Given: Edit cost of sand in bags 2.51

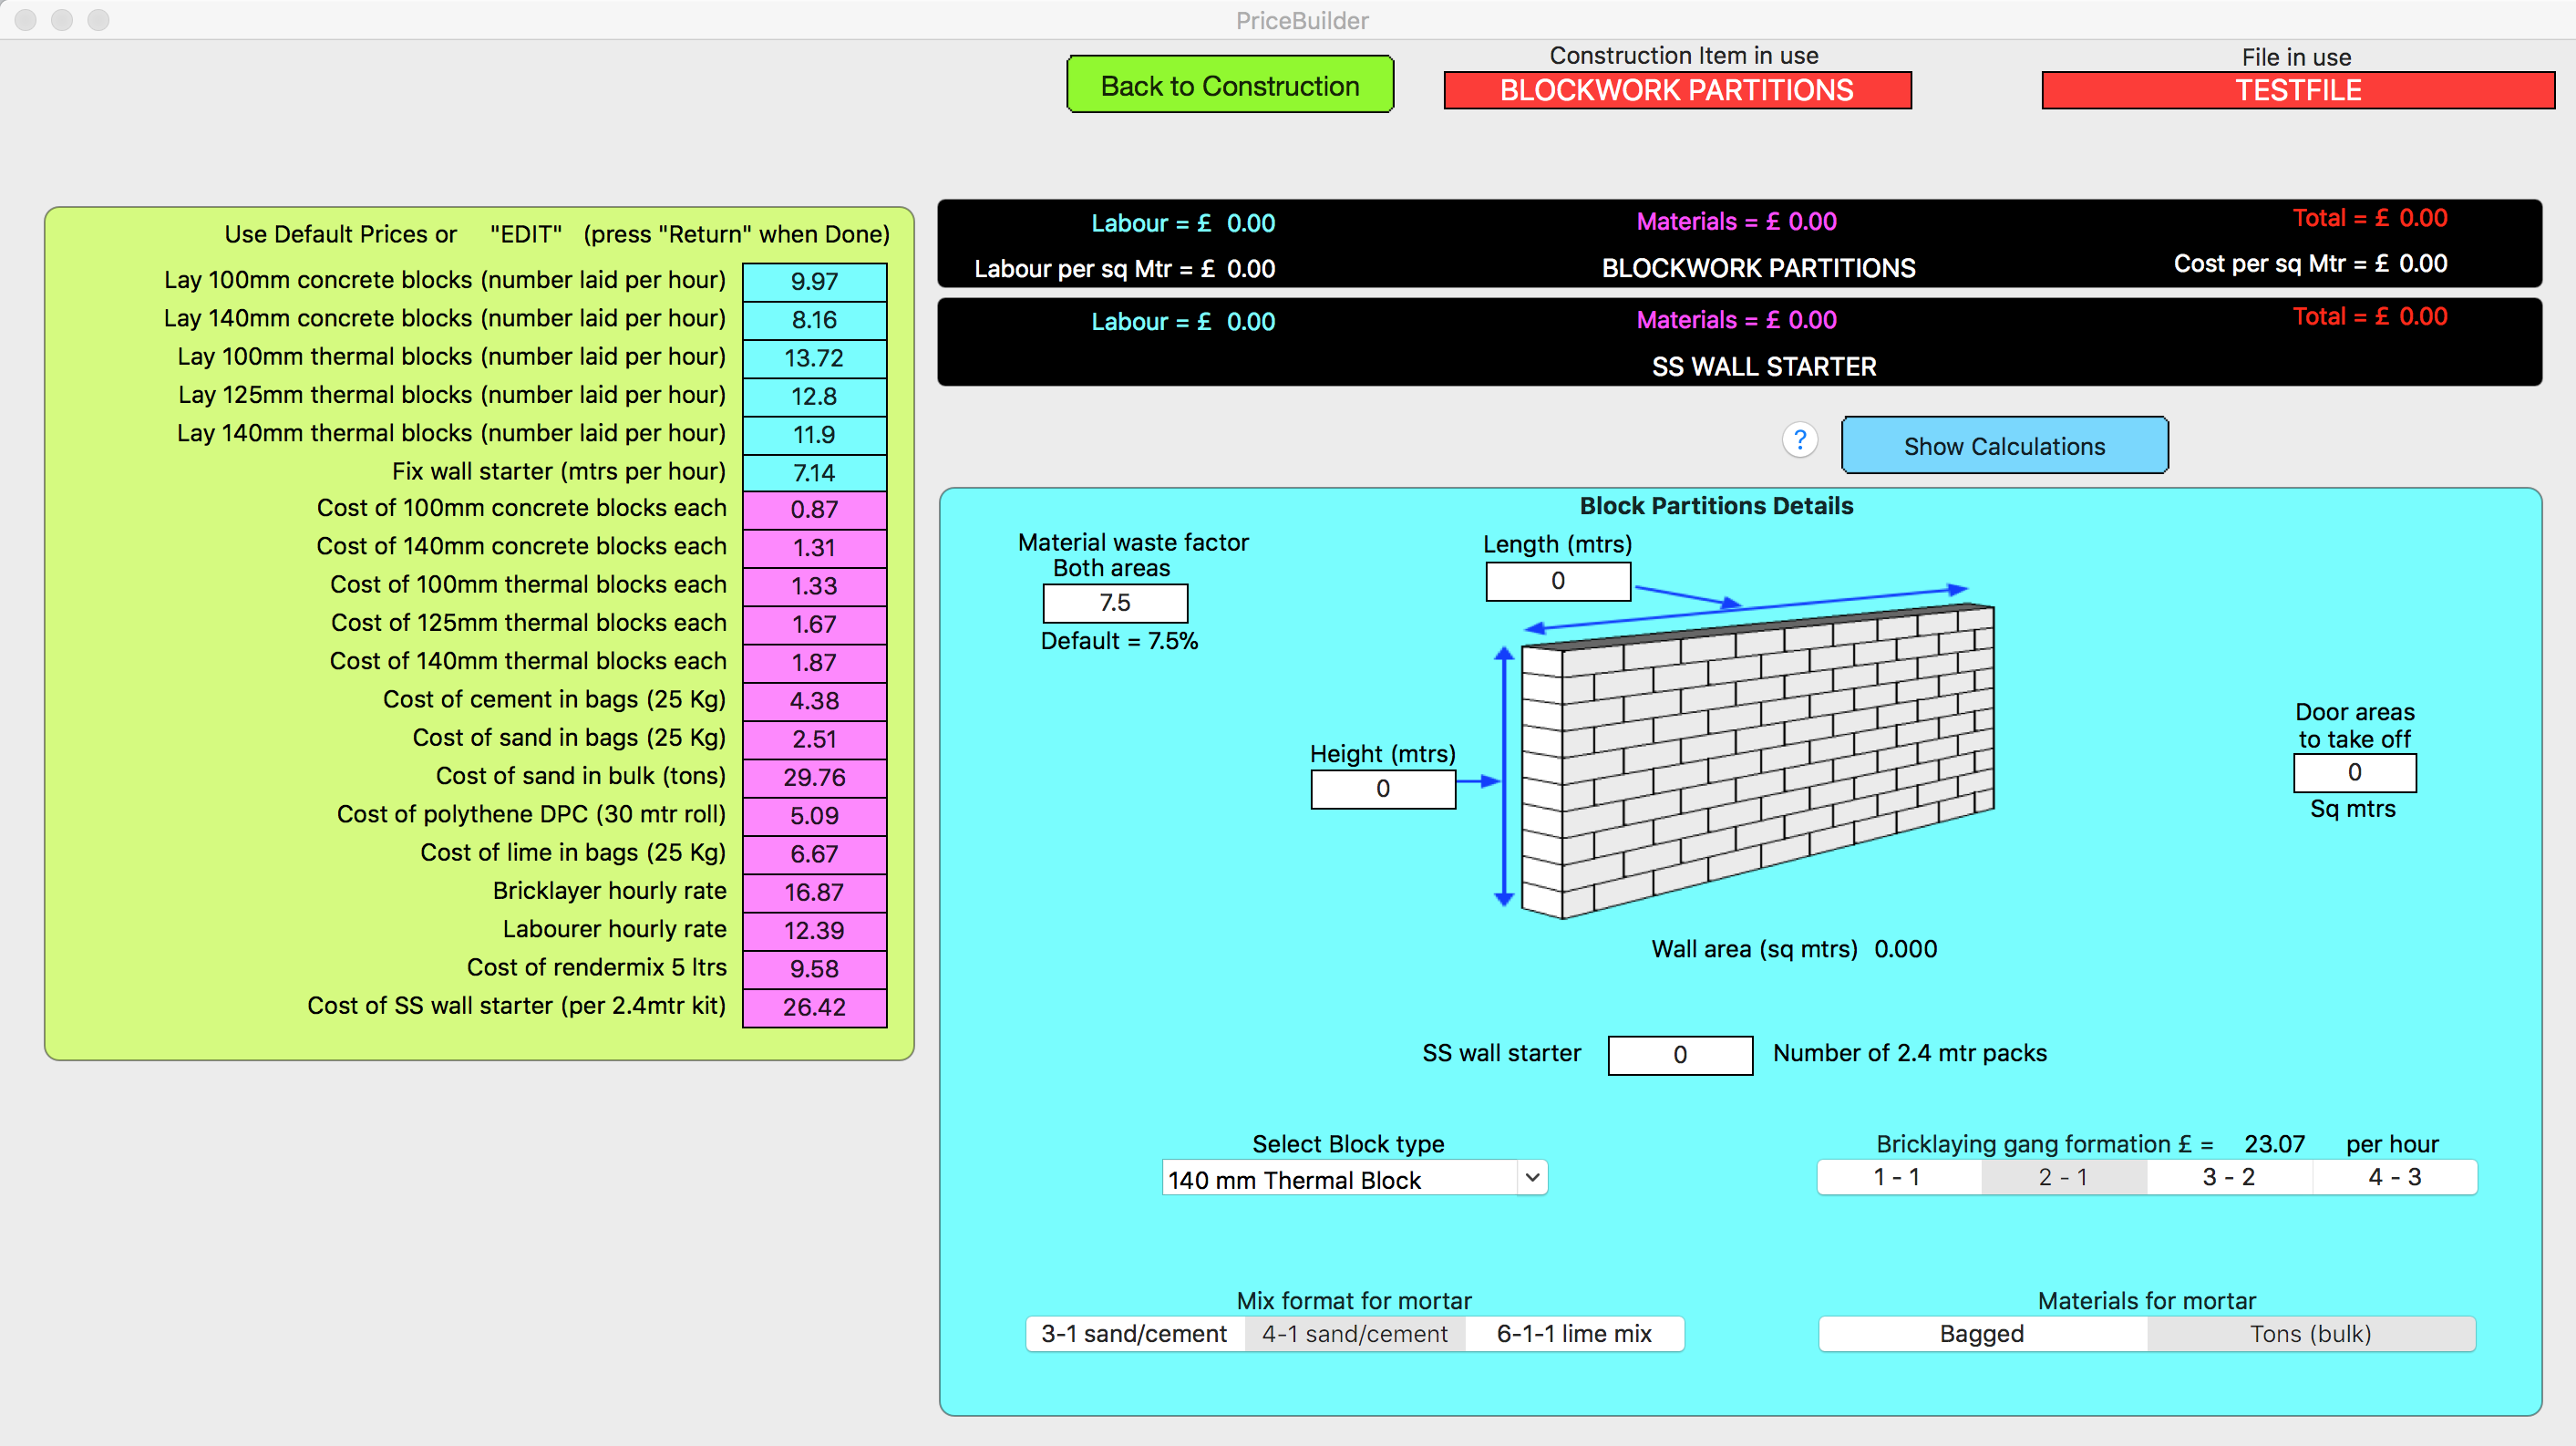Looking at the screenshot, I should 814,740.
